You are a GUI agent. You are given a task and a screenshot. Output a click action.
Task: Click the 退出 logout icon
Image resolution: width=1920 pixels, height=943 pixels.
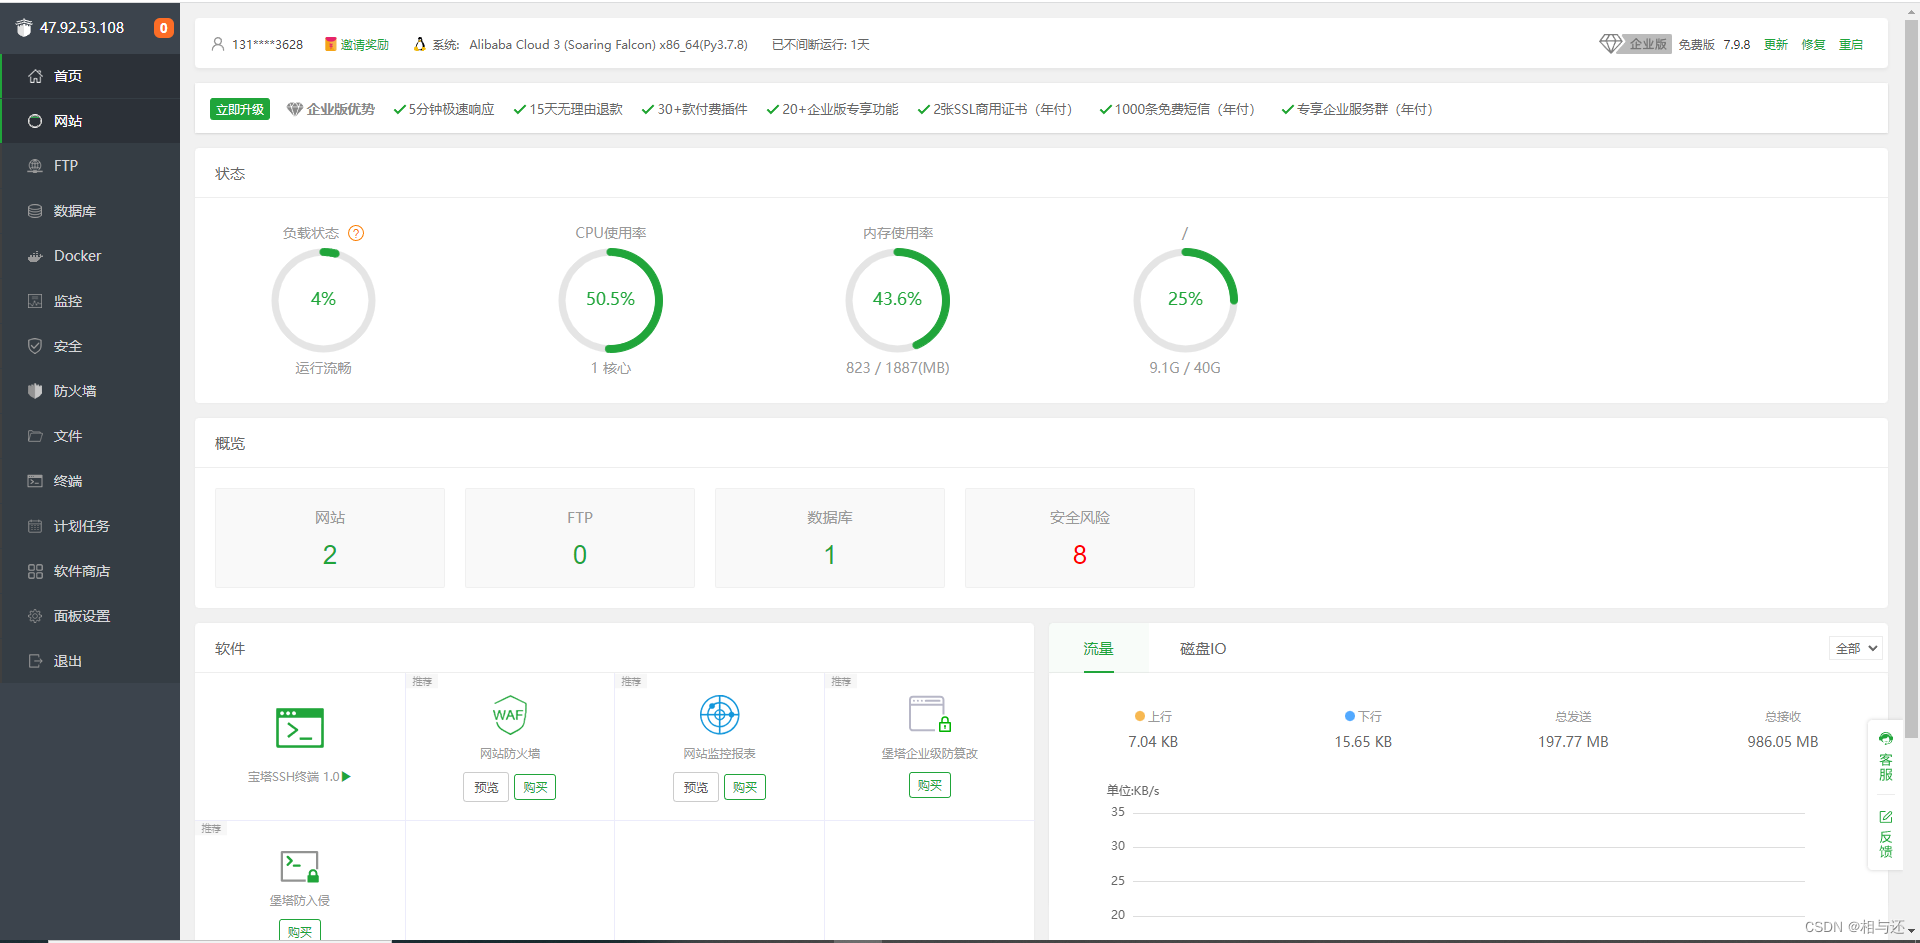35,661
